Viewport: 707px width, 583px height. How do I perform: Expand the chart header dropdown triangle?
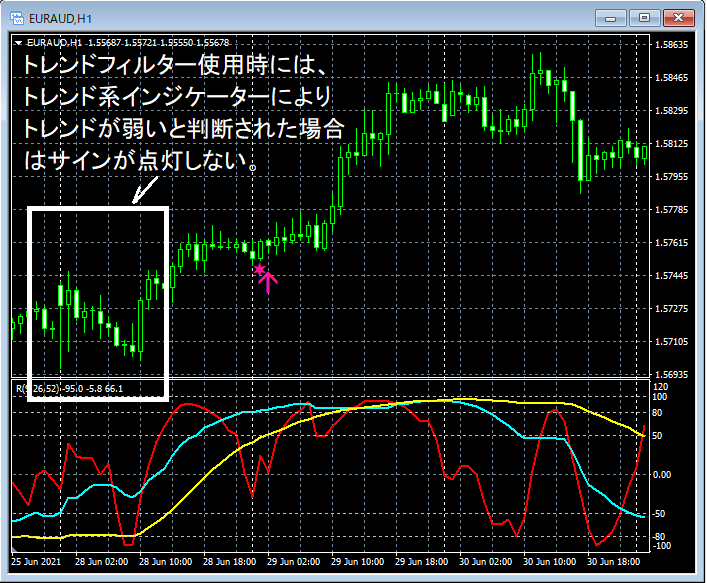pyautogui.click(x=18, y=43)
